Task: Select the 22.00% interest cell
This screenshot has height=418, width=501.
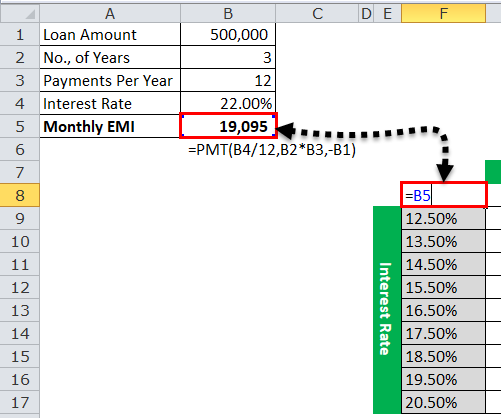Action: pyautogui.click(x=228, y=103)
